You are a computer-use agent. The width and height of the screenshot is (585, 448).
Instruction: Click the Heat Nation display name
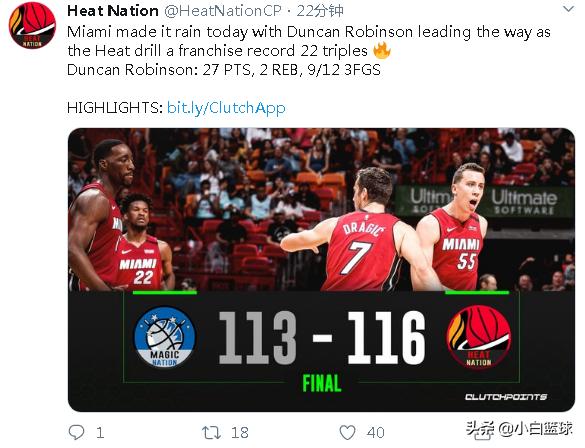pos(113,11)
